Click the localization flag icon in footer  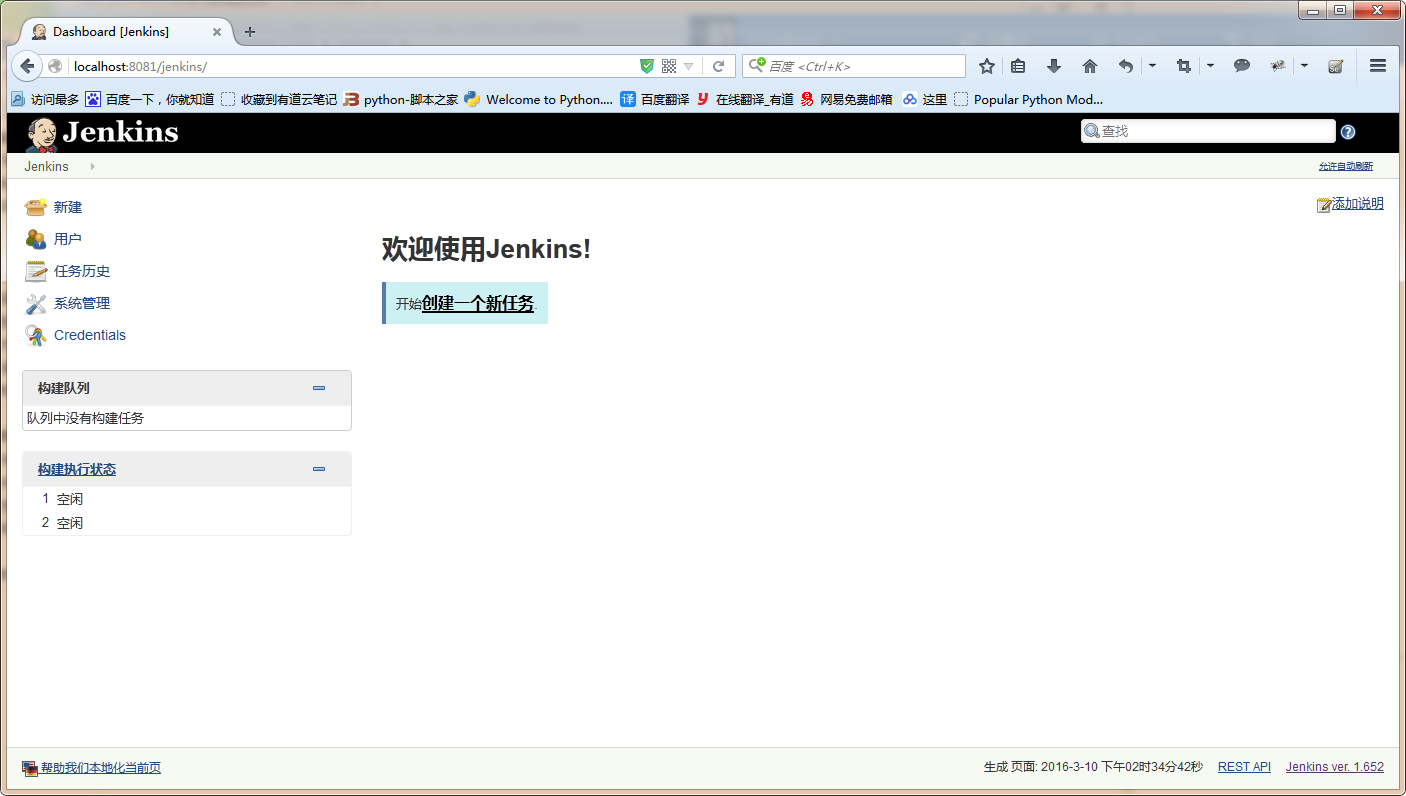30,768
